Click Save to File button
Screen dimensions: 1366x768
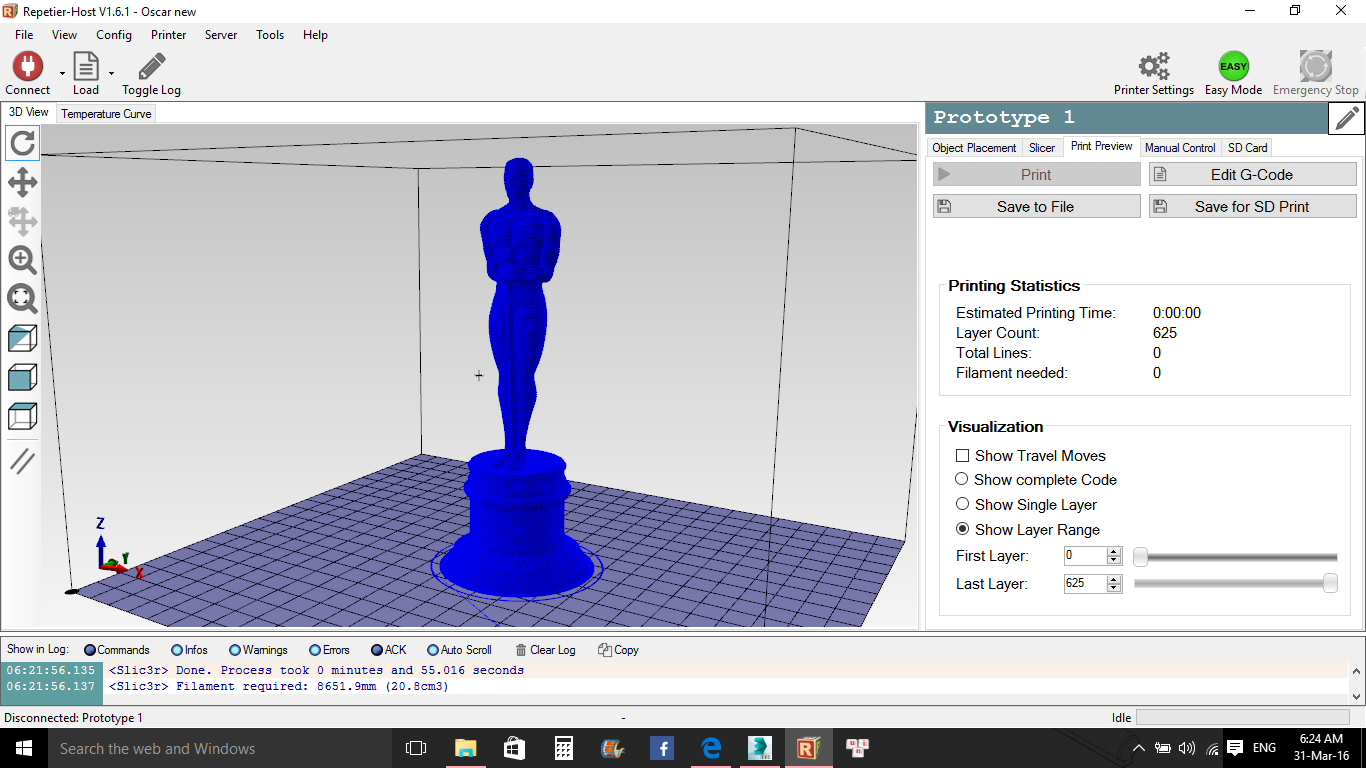[x=1036, y=206]
